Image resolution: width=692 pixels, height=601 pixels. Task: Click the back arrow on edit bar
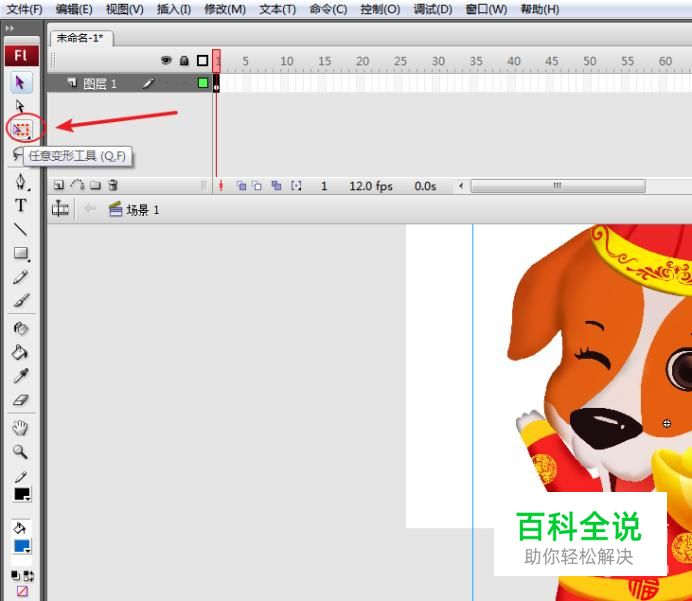[x=90, y=208]
